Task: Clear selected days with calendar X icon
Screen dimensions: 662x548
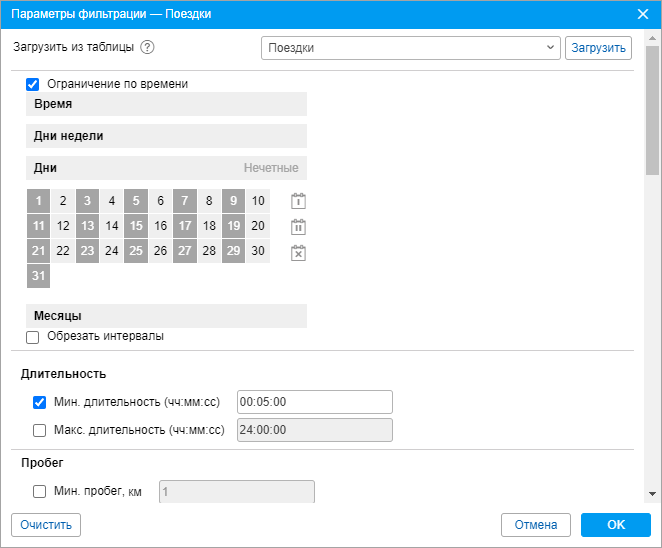Action: 297,253
